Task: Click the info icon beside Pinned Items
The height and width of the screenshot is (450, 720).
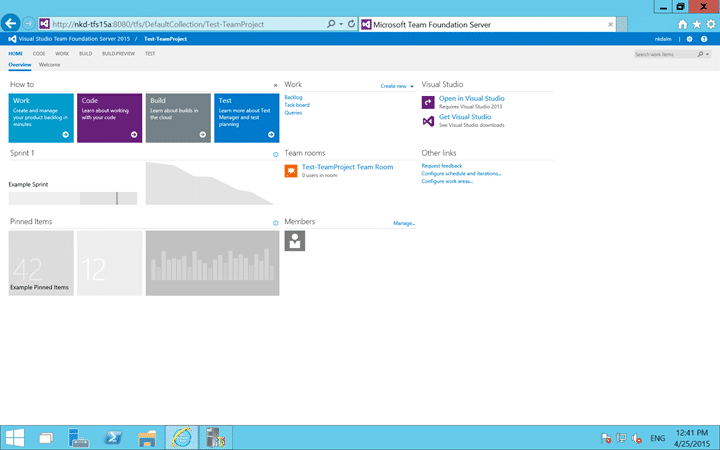Action: [x=276, y=223]
